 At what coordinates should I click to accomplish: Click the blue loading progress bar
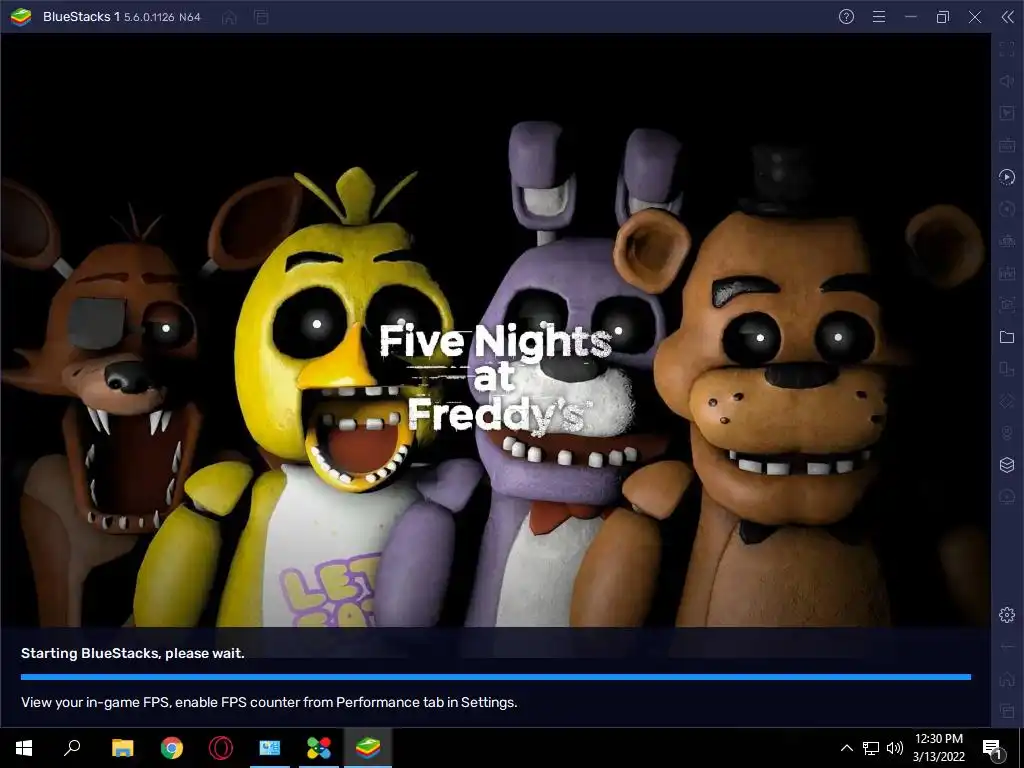click(496, 677)
